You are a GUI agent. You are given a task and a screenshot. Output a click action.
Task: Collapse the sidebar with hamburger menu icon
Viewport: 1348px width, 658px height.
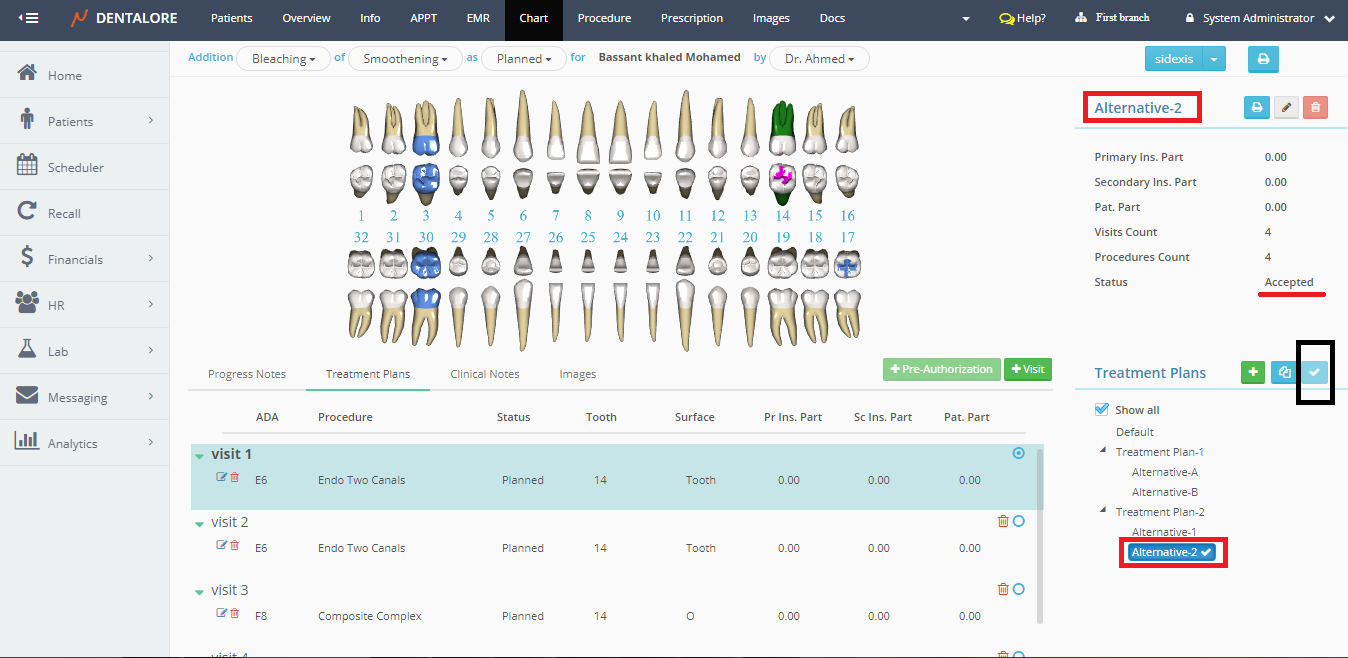(28, 18)
